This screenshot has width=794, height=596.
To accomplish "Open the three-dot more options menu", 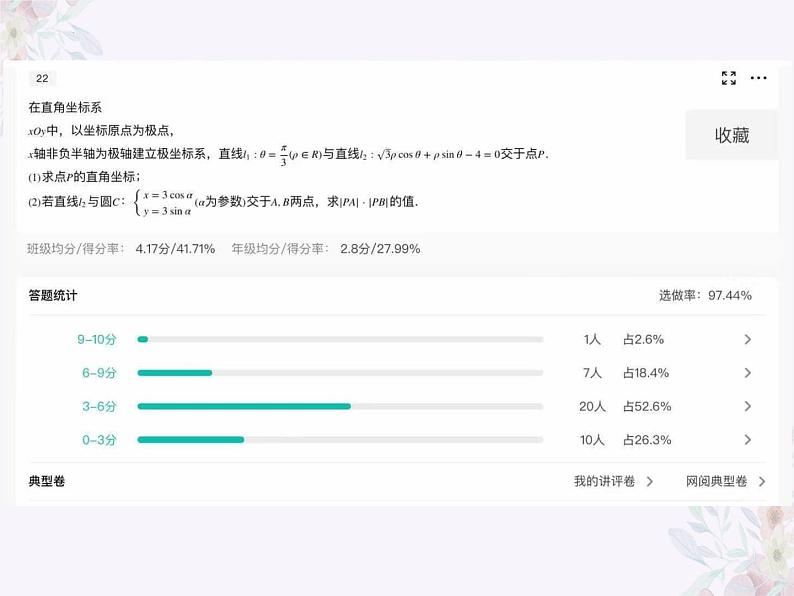I will pos(759,78).
